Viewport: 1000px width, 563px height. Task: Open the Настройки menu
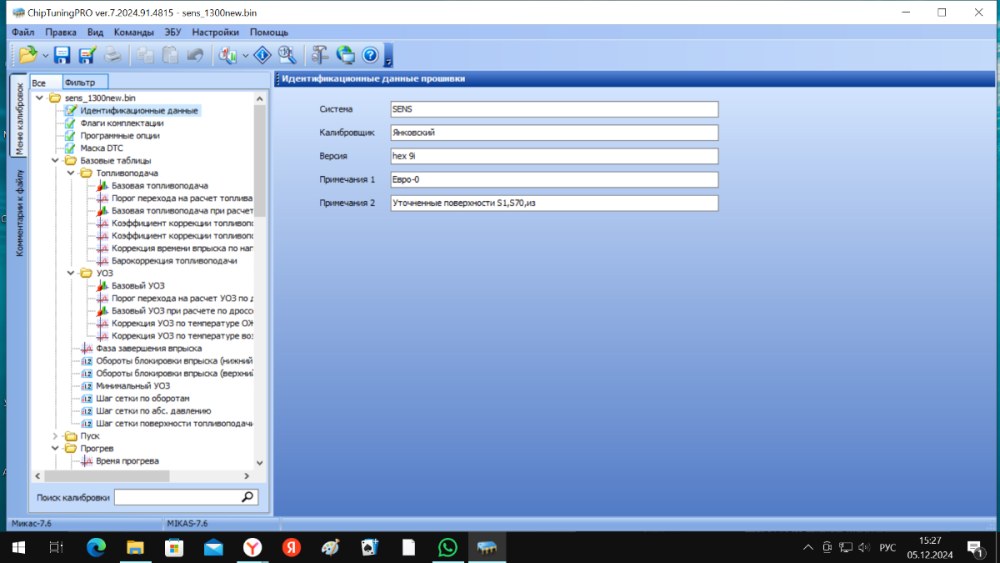pyautogui.click(x=215, y=32)
